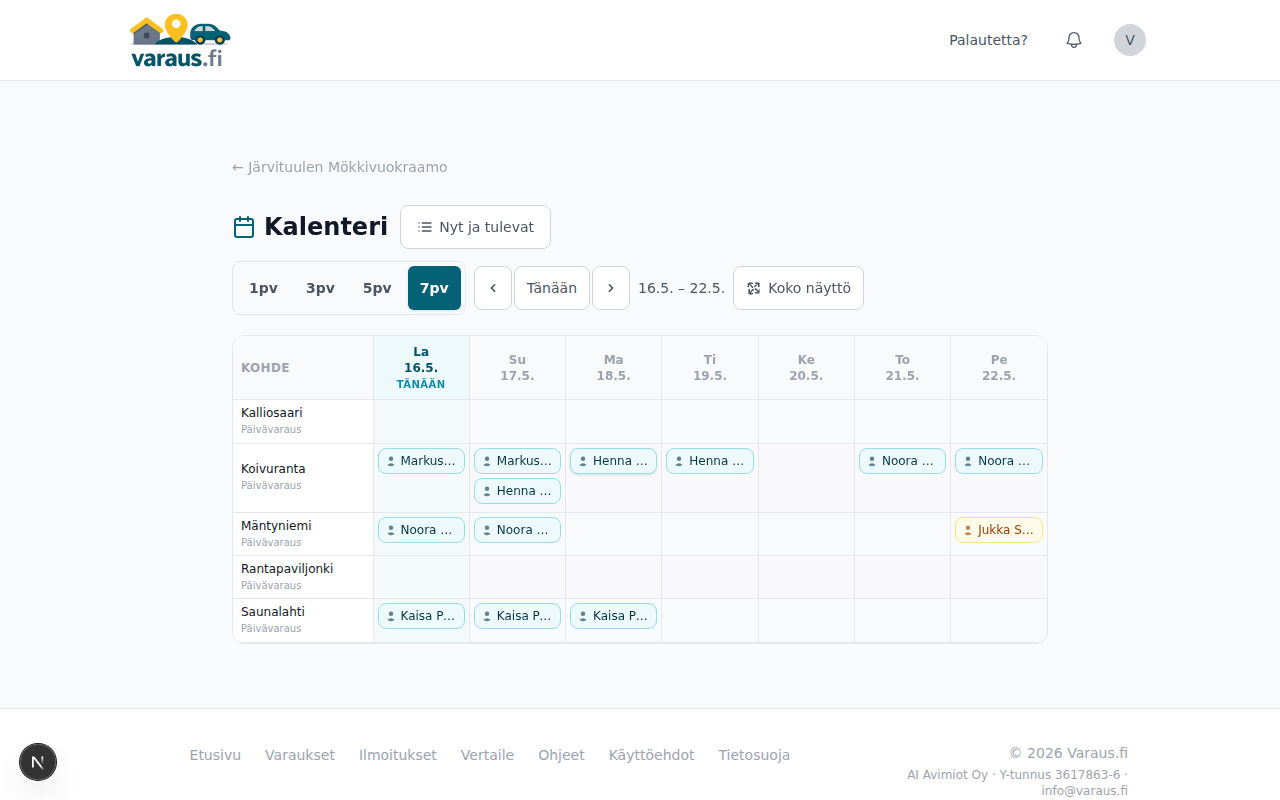
Task: Switch to the 1pv day view
Action: [x=264, y=288]
